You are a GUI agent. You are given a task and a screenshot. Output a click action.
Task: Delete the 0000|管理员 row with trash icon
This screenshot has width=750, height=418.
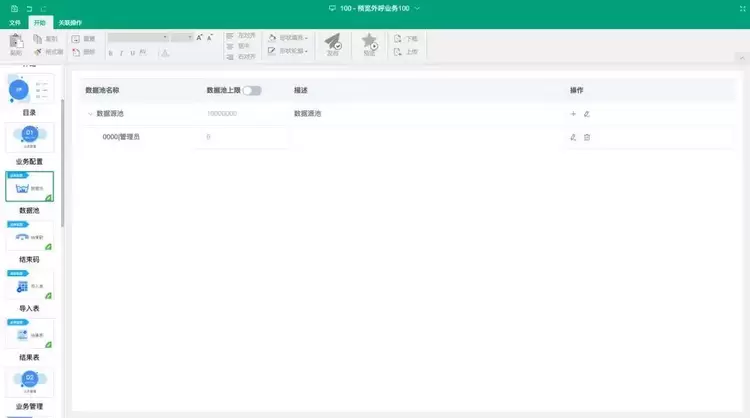click(587, 137)
